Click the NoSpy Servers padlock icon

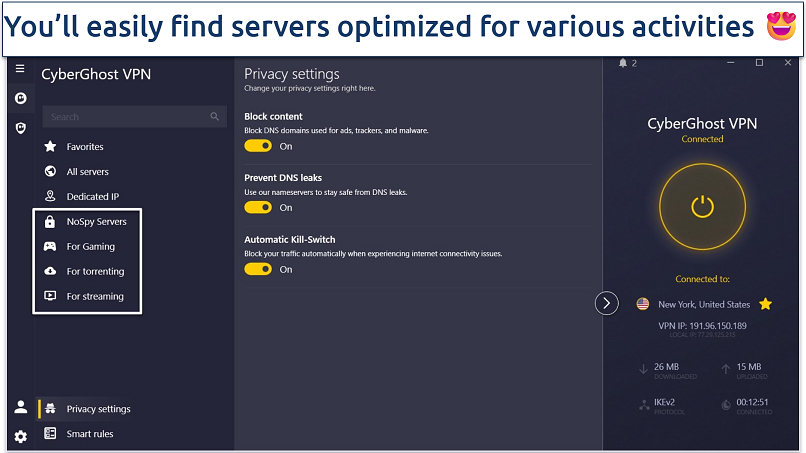(x=50, y=221)
